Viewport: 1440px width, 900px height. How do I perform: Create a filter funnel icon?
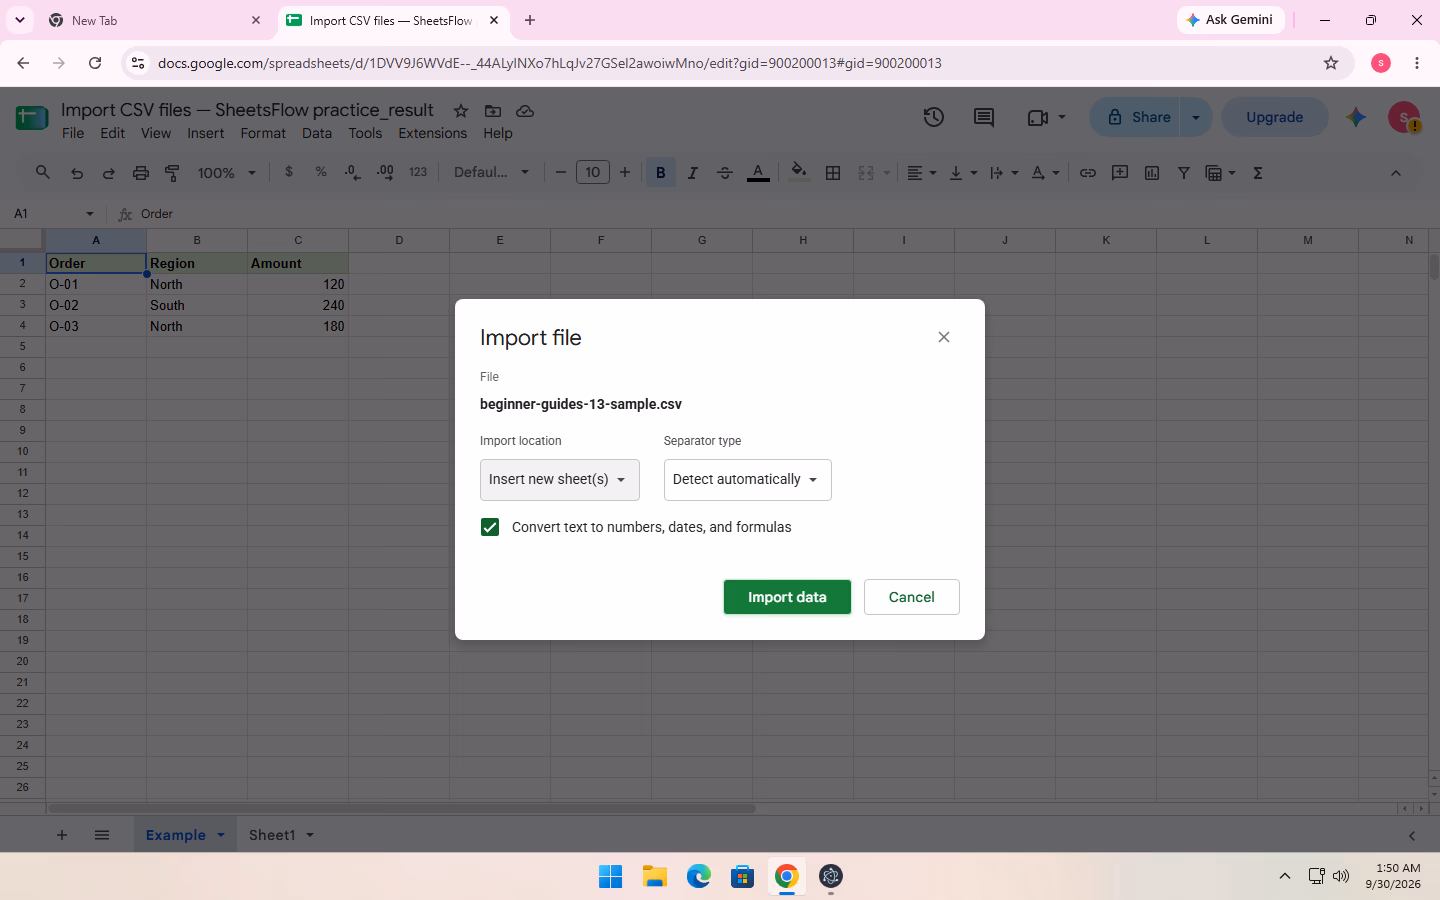pos(1184,173)
